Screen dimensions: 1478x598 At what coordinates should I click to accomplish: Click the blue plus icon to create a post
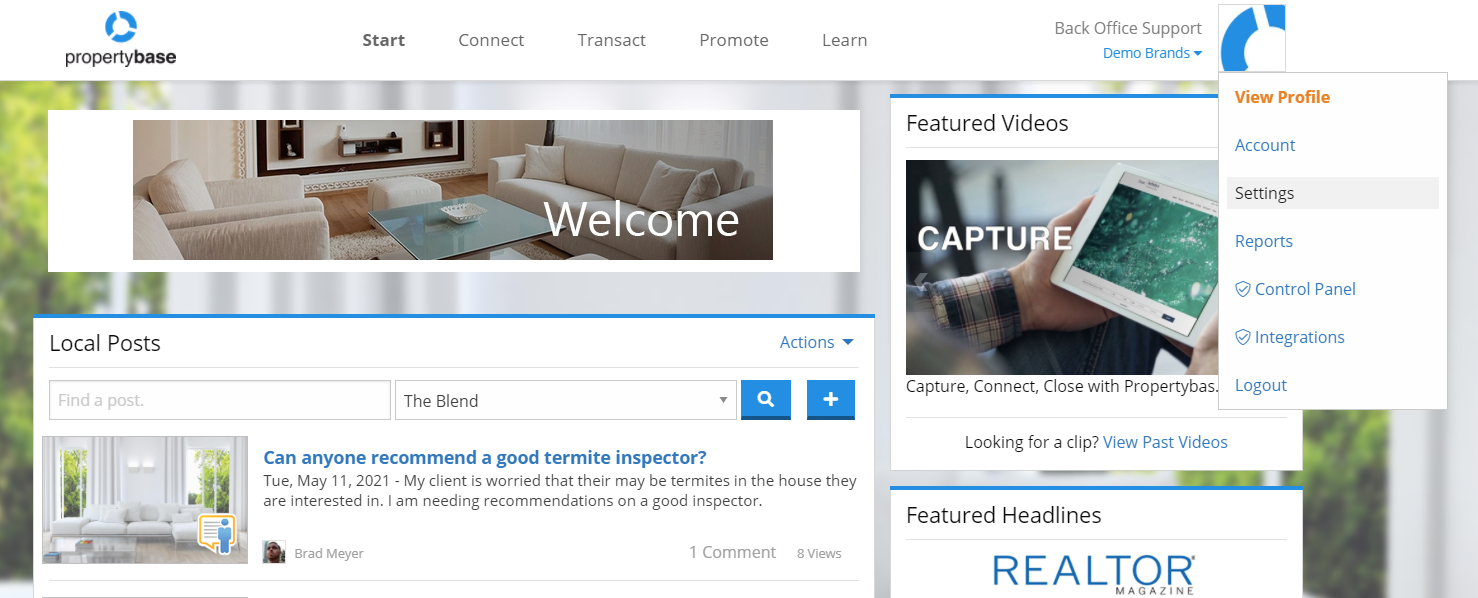pyautogui.click(x=830, y=399)
